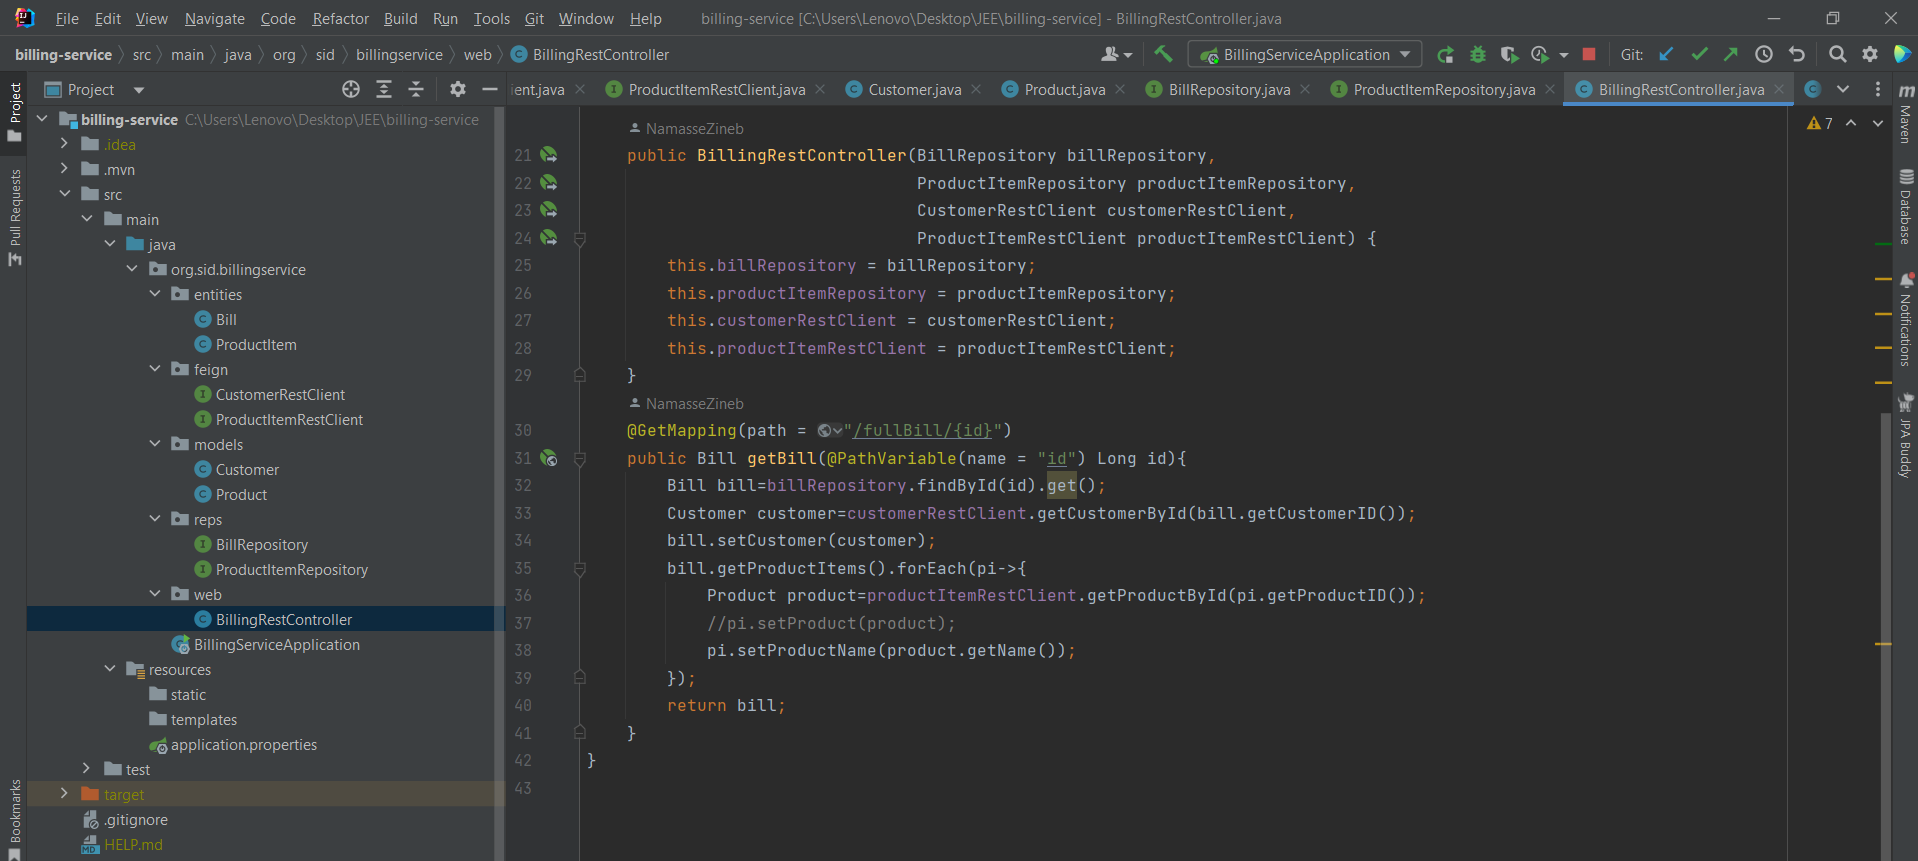Open the Tools menu
The height and width of the screenshot is (861, 1918).
[x=491, y=19]
